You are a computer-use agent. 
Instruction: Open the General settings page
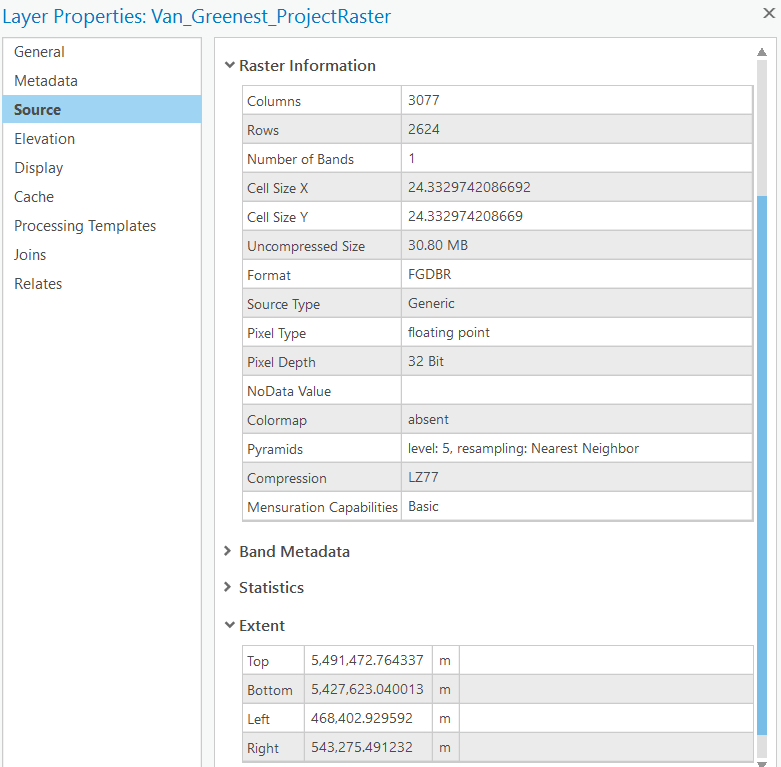40,52
